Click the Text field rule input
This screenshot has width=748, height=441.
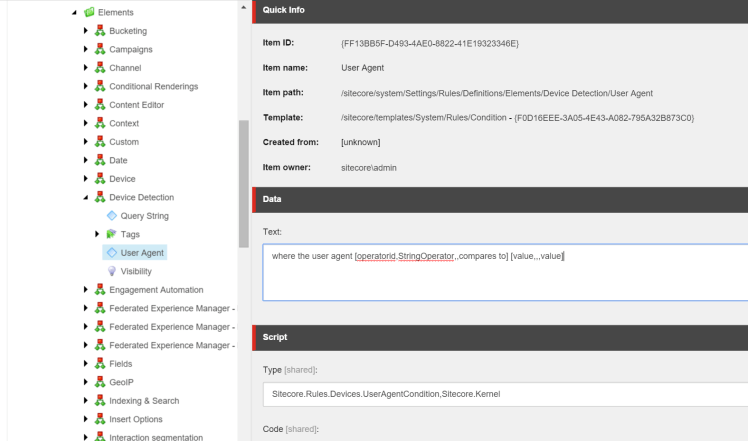click(x=505, y=272)
